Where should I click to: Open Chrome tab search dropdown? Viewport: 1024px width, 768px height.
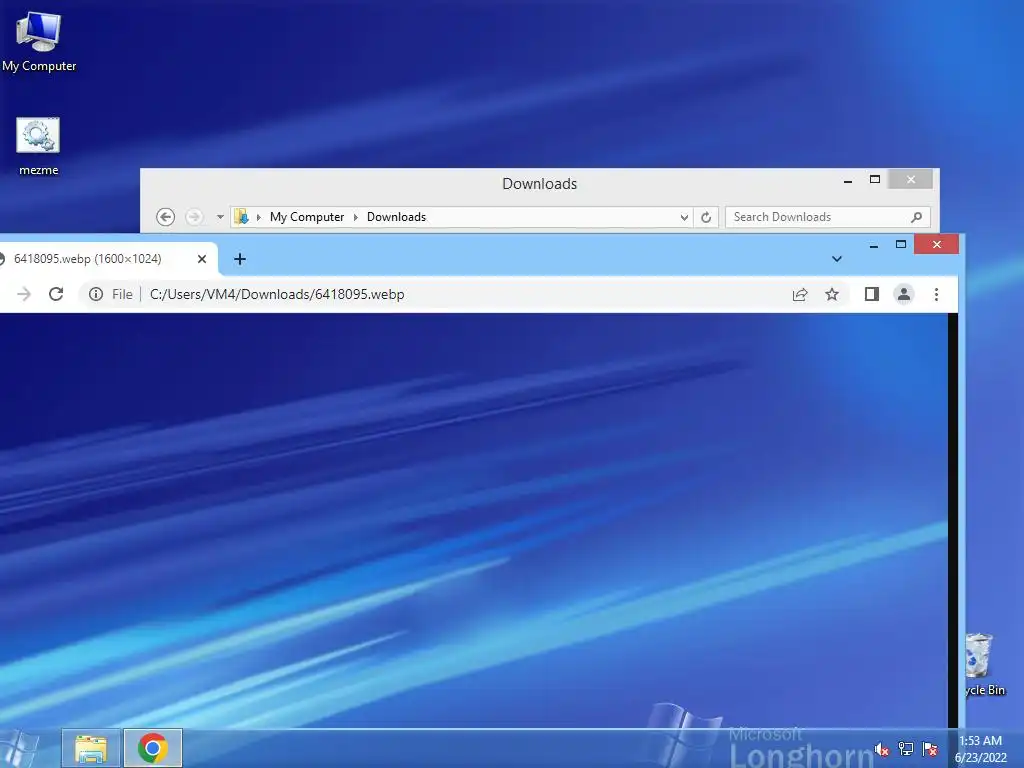[837, 259]
